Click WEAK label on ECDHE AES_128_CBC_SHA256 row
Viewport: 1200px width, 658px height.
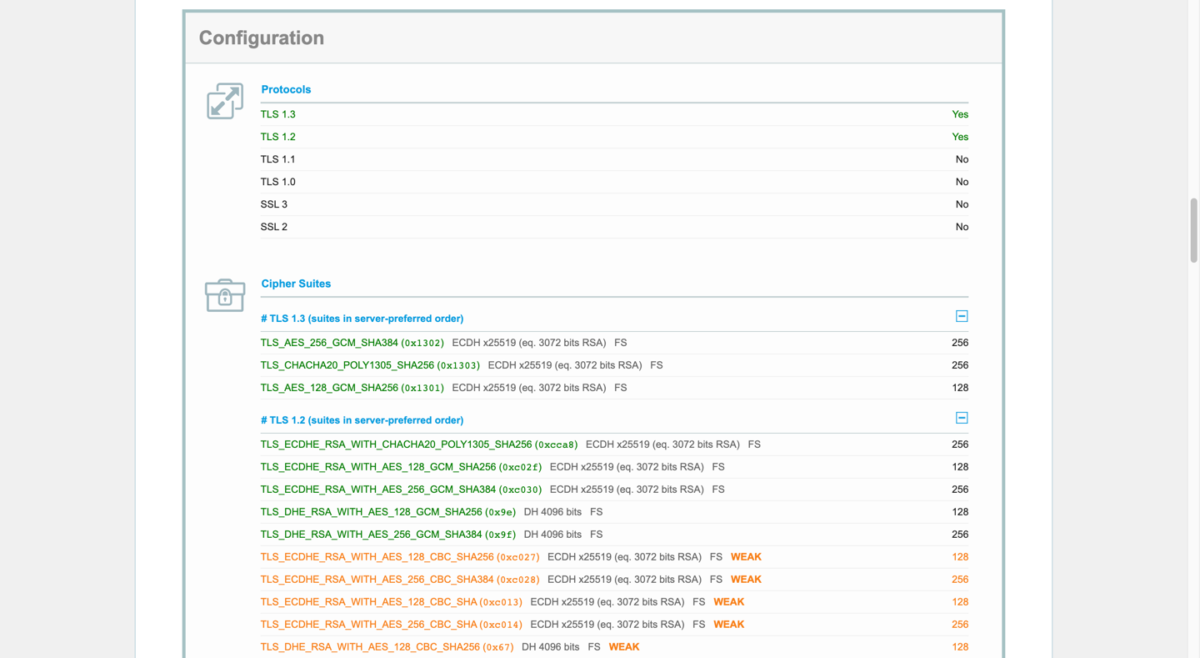coord(746,557)
